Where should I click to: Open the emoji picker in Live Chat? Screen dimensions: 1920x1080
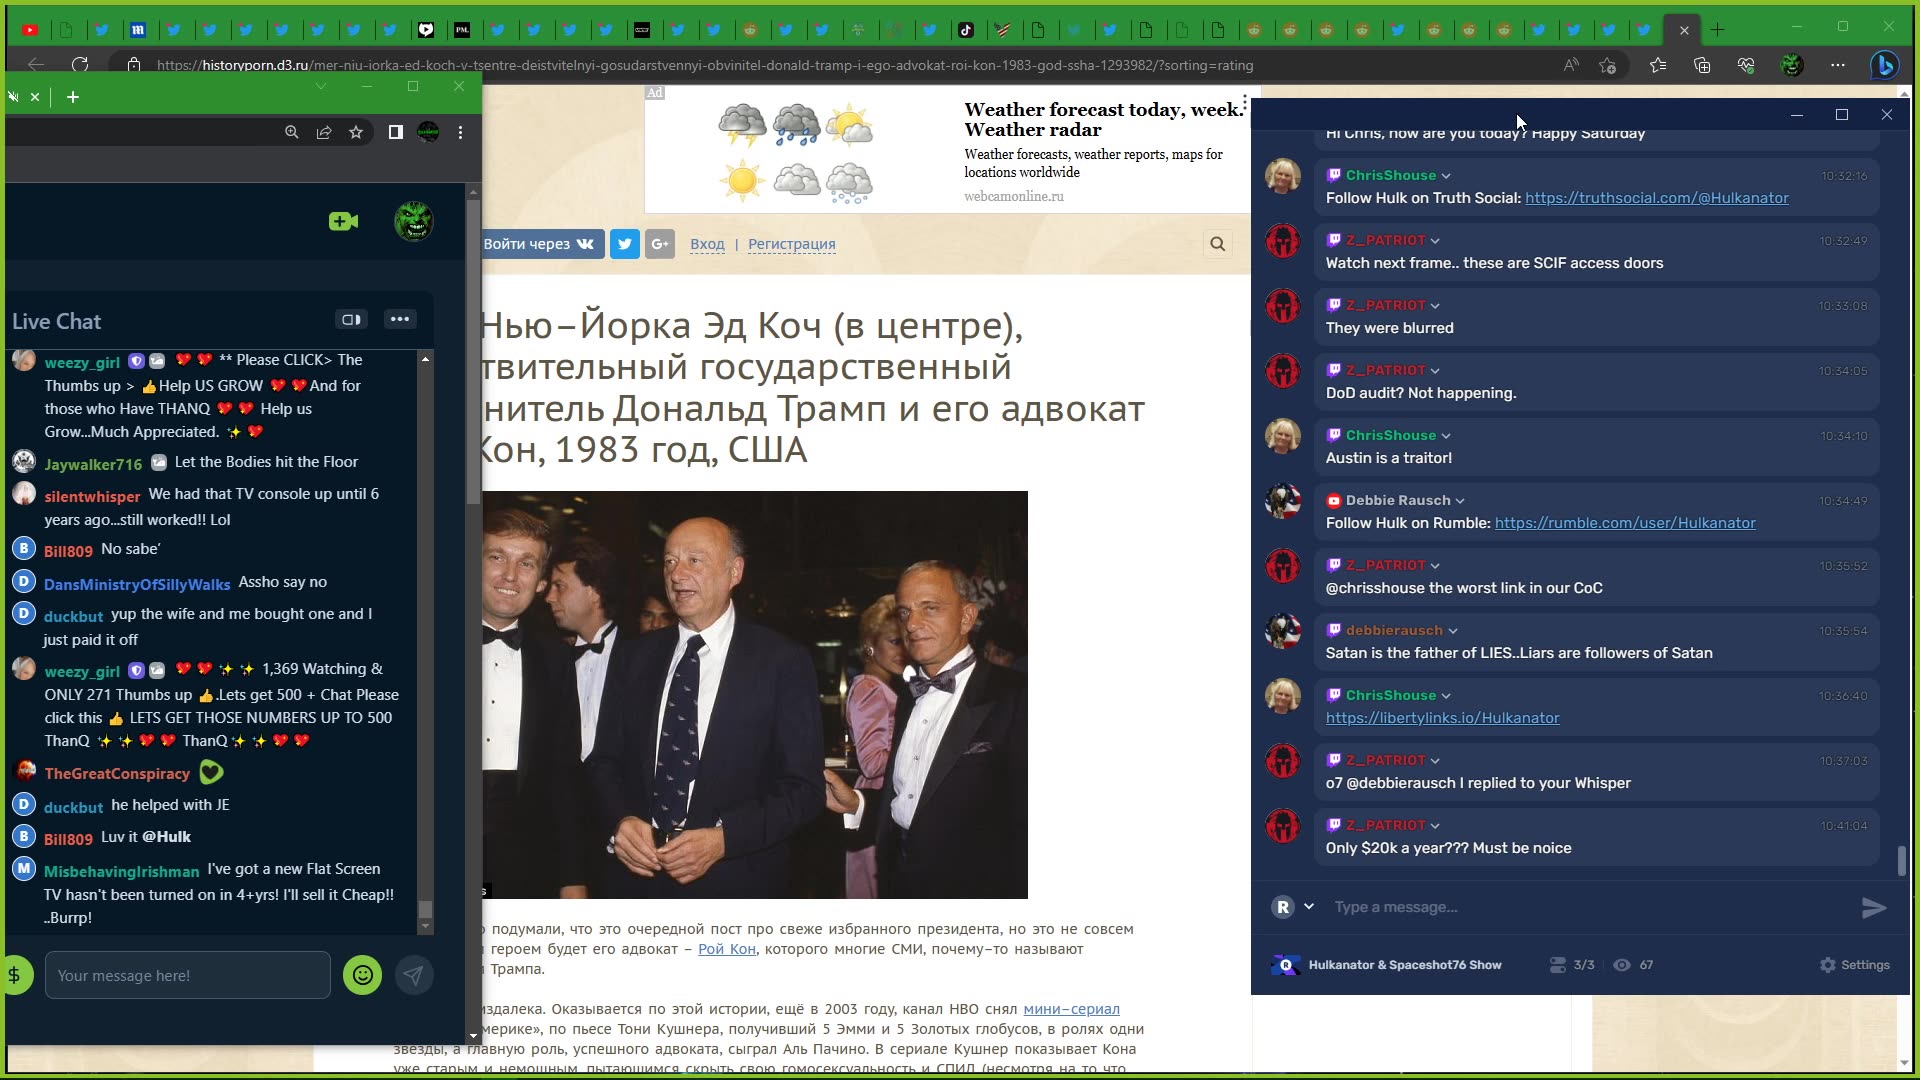[x=362, y=975]
